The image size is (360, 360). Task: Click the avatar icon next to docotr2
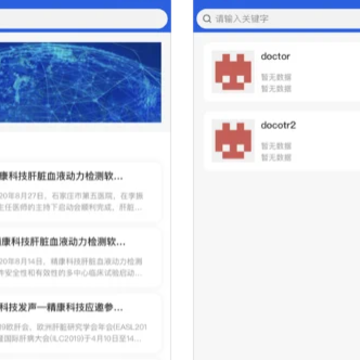coord(233,141)
